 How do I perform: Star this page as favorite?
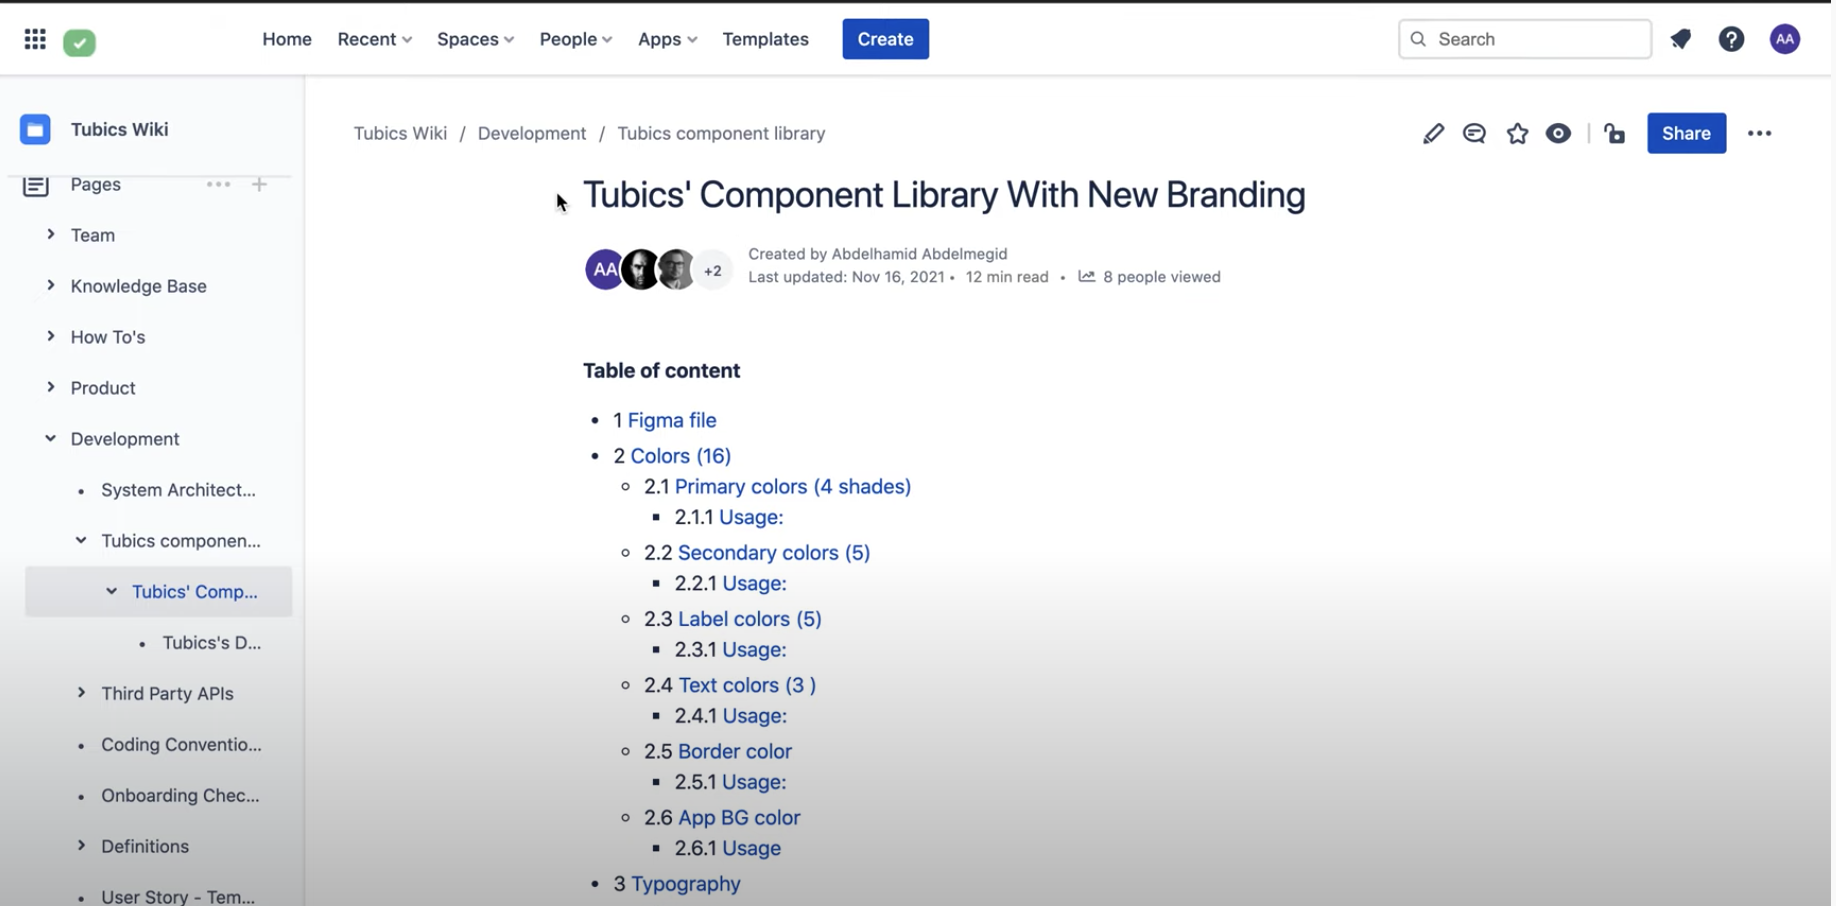coord(1517,134)
